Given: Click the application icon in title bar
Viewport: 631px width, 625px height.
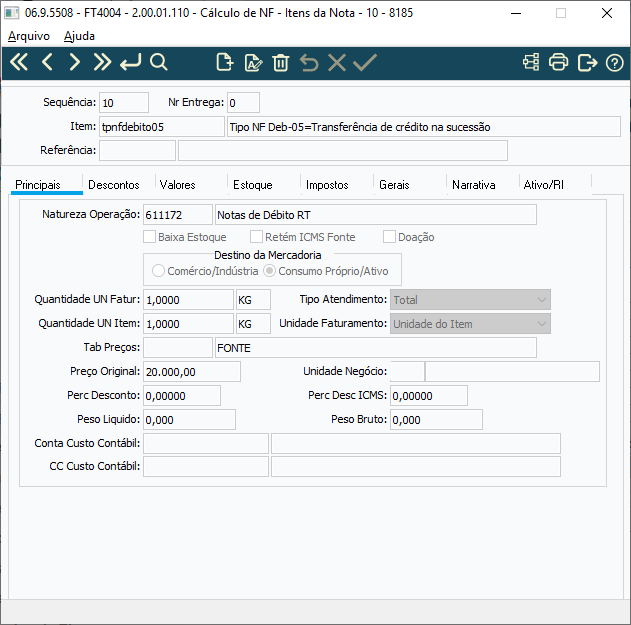Looking at the screenshot, I should (11, 13).
